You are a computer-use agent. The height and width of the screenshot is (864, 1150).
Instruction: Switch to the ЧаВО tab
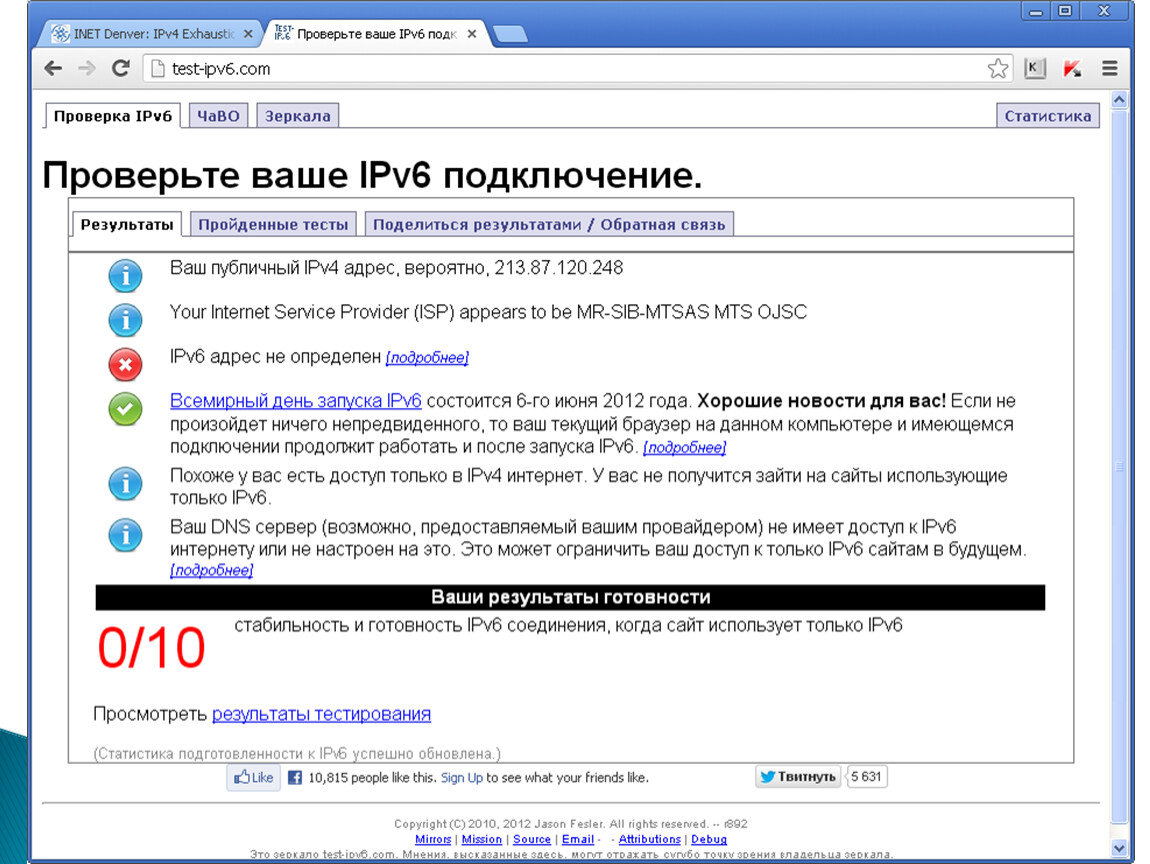(x=218, y=116)
